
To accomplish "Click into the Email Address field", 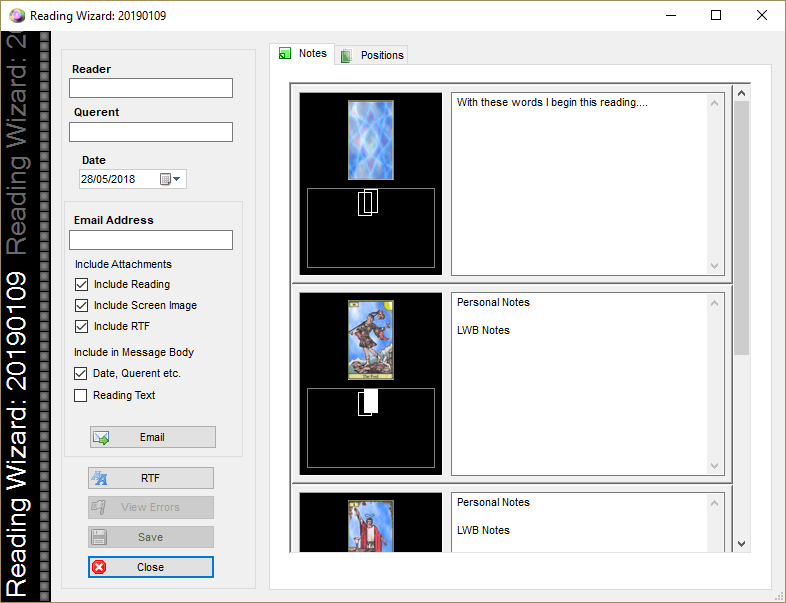I will coord(151,240).
